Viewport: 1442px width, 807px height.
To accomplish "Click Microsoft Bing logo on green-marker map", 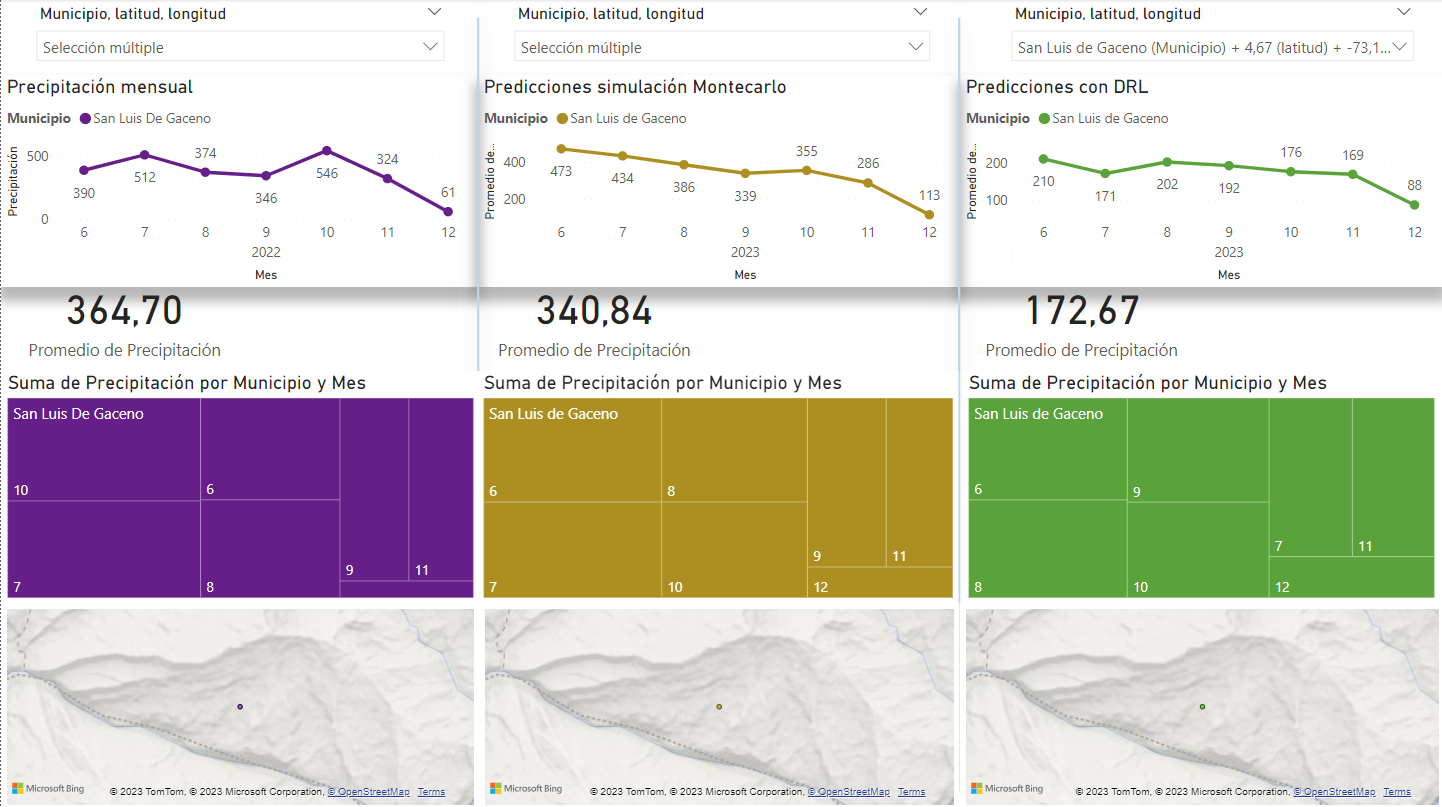I will click(x=1007, y=789).
